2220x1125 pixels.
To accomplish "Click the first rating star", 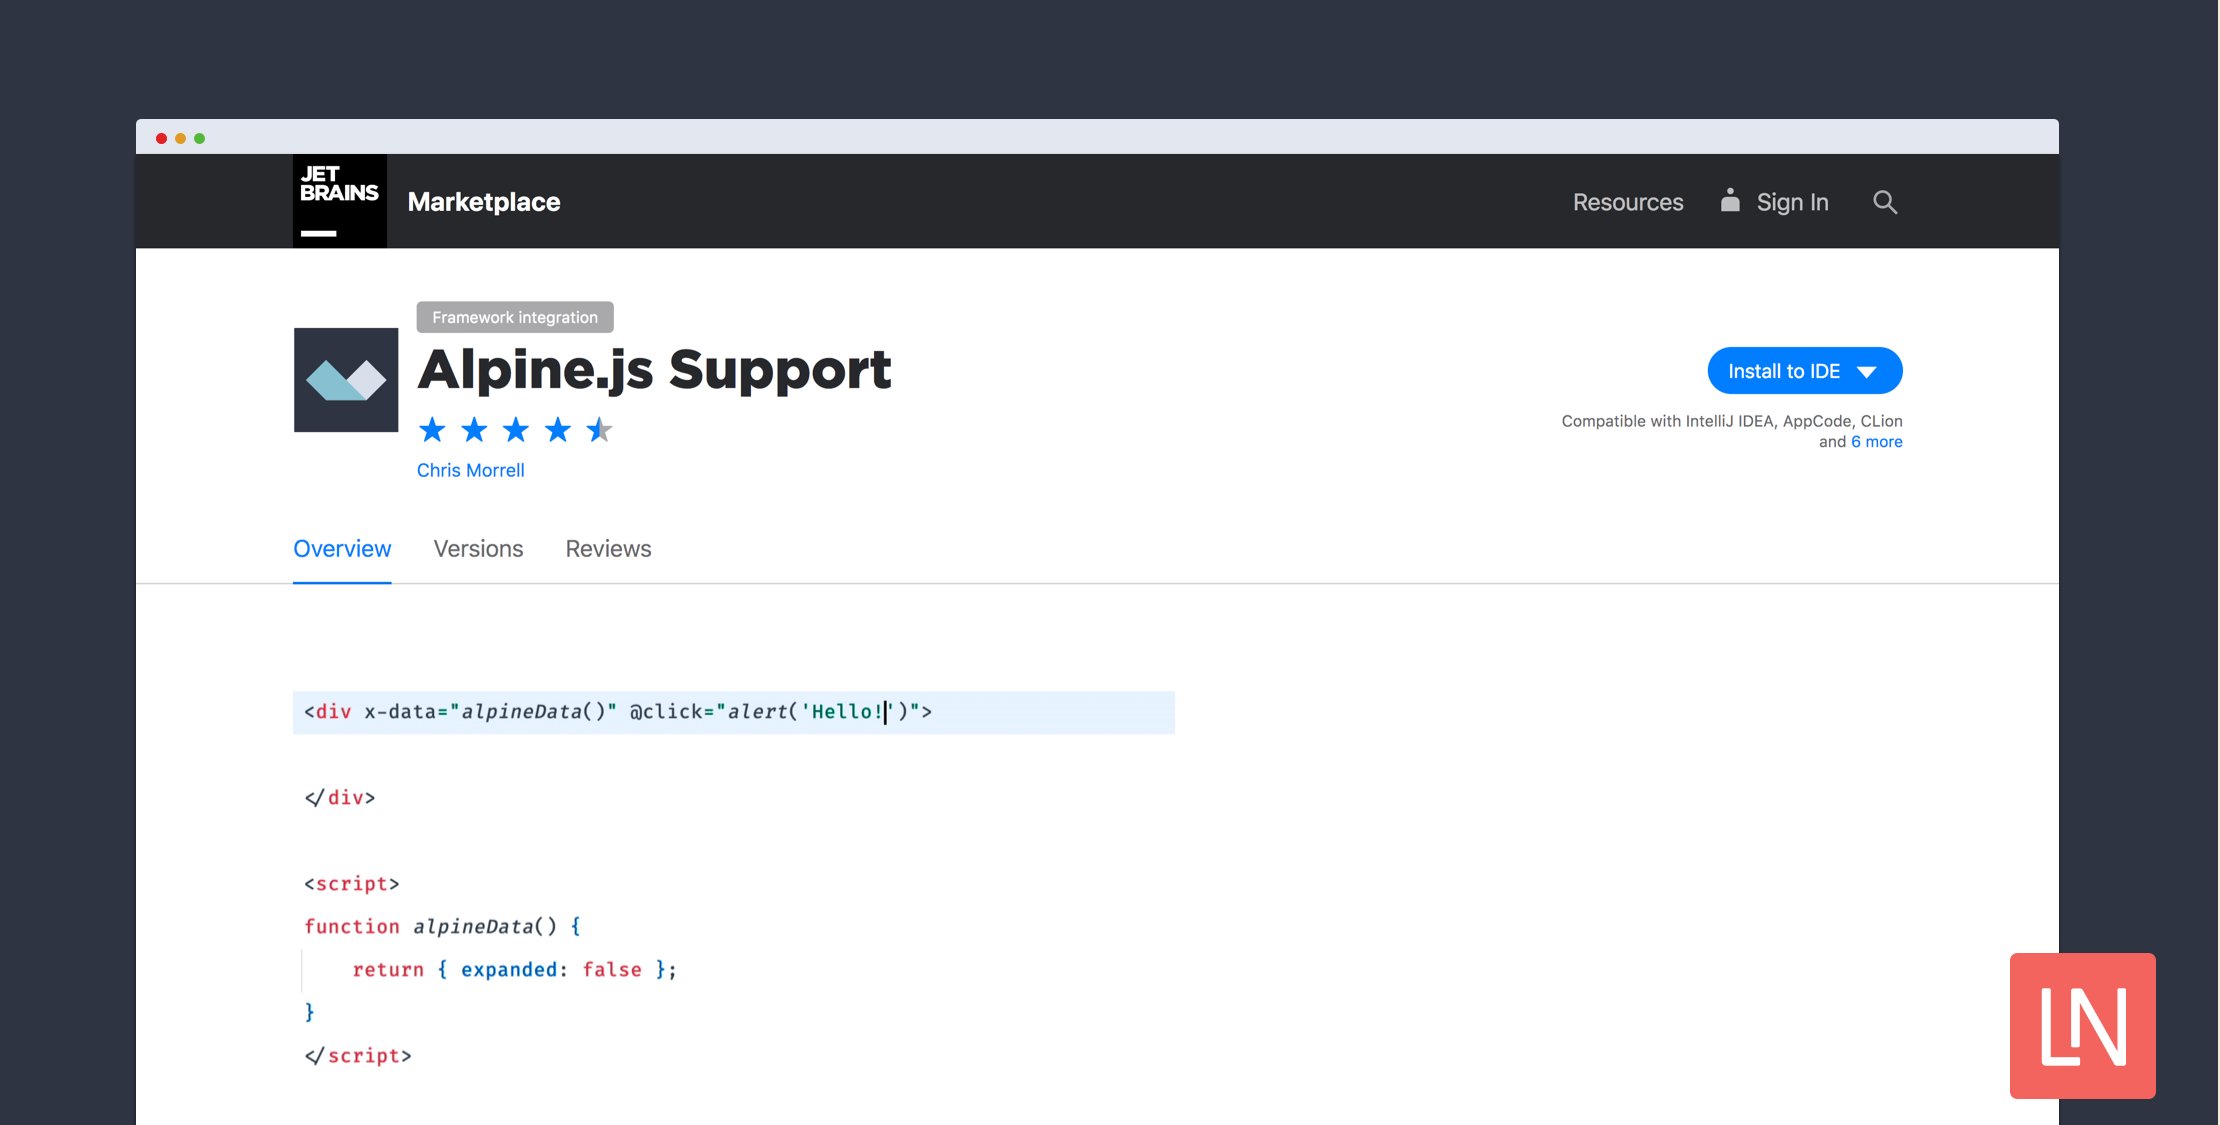I will [432, 430].
